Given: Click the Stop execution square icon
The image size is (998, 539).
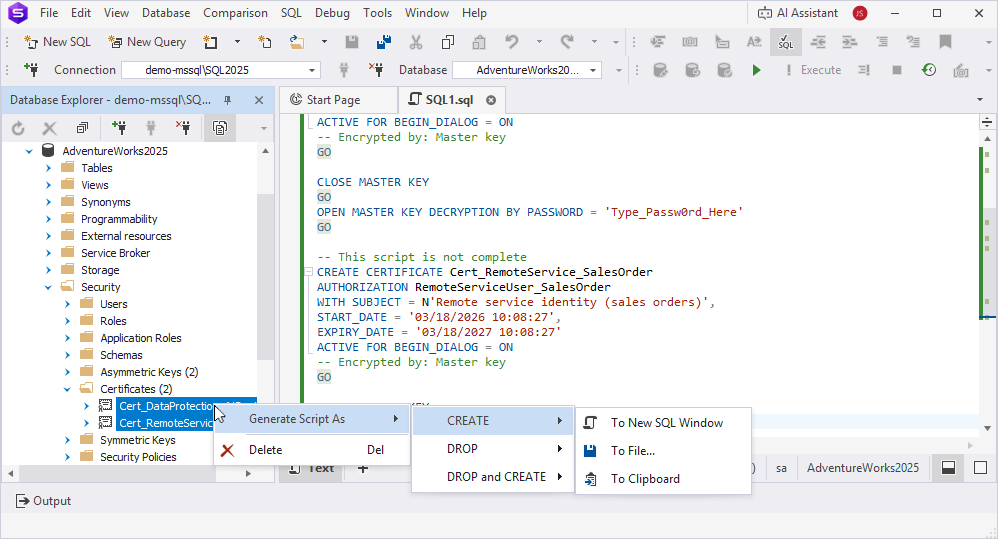Looking at the screenshot, I should click(897, 70).
